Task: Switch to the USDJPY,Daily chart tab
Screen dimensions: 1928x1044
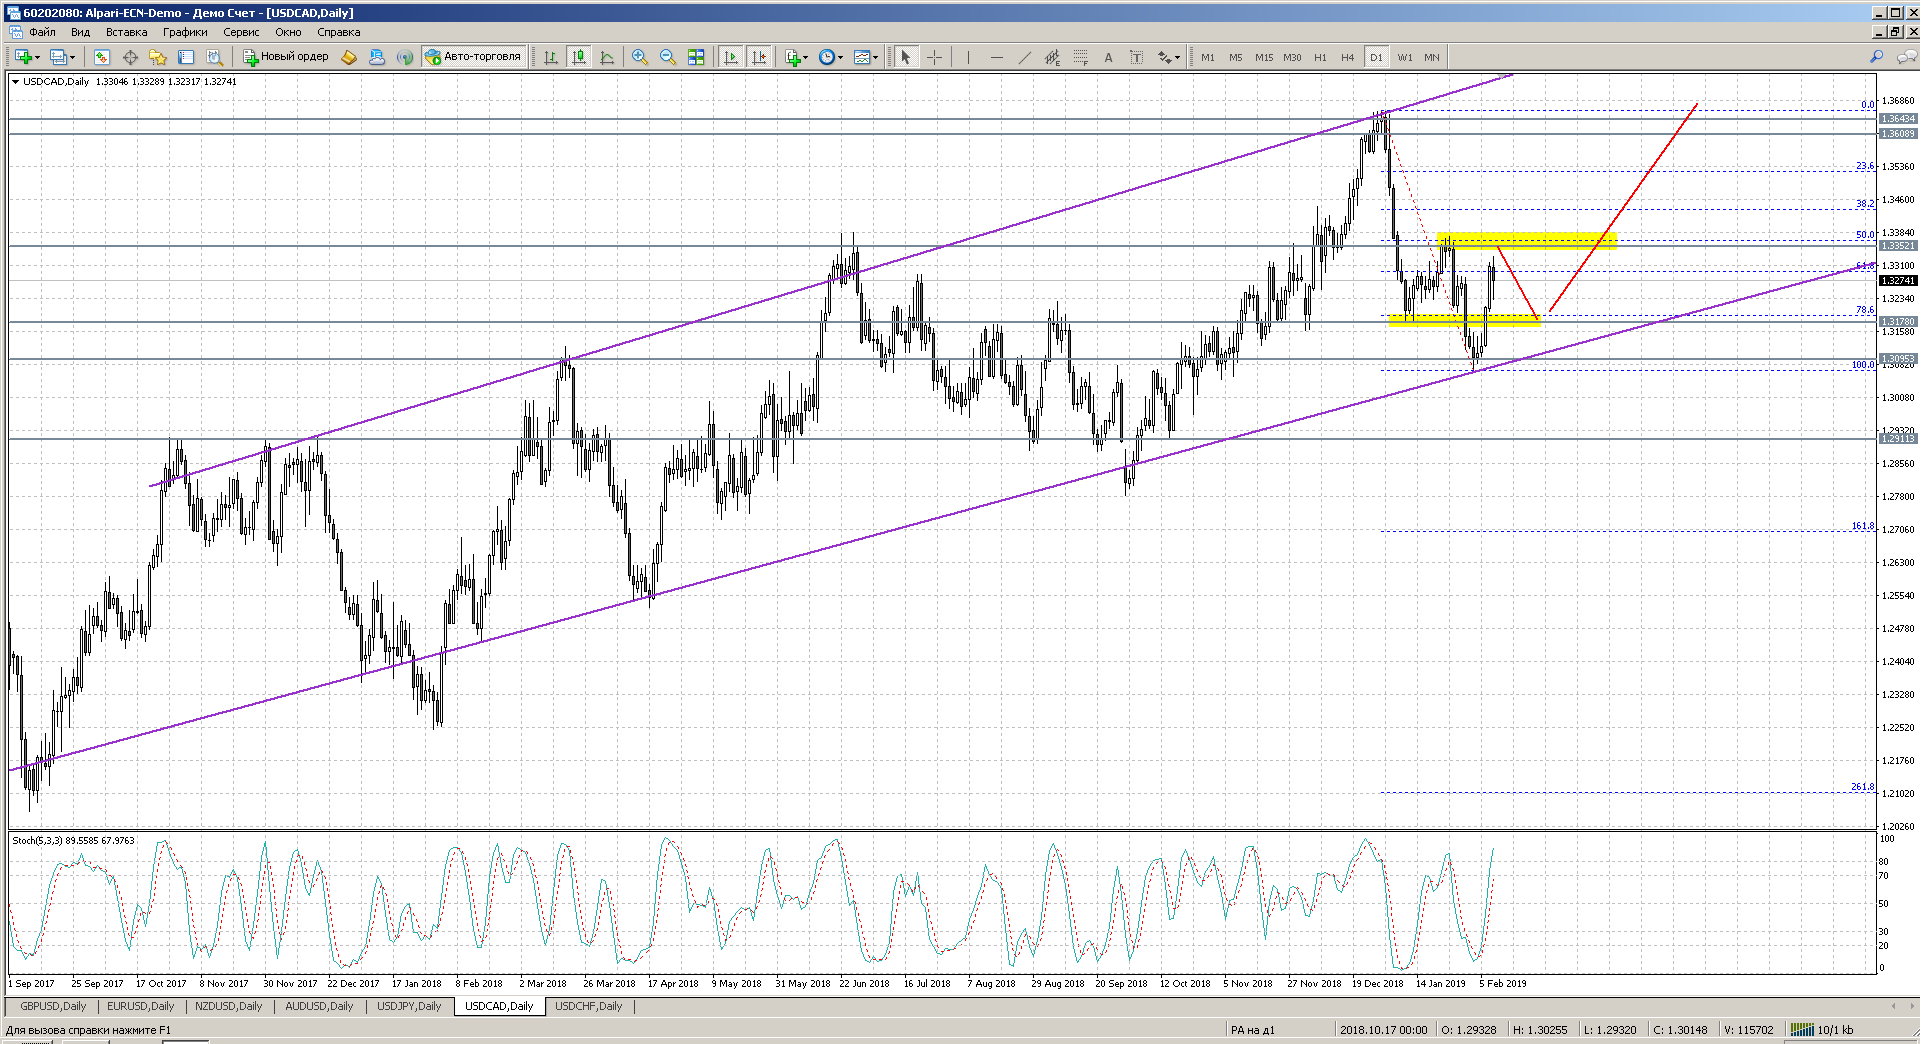Action: [x=409, y=1006]
